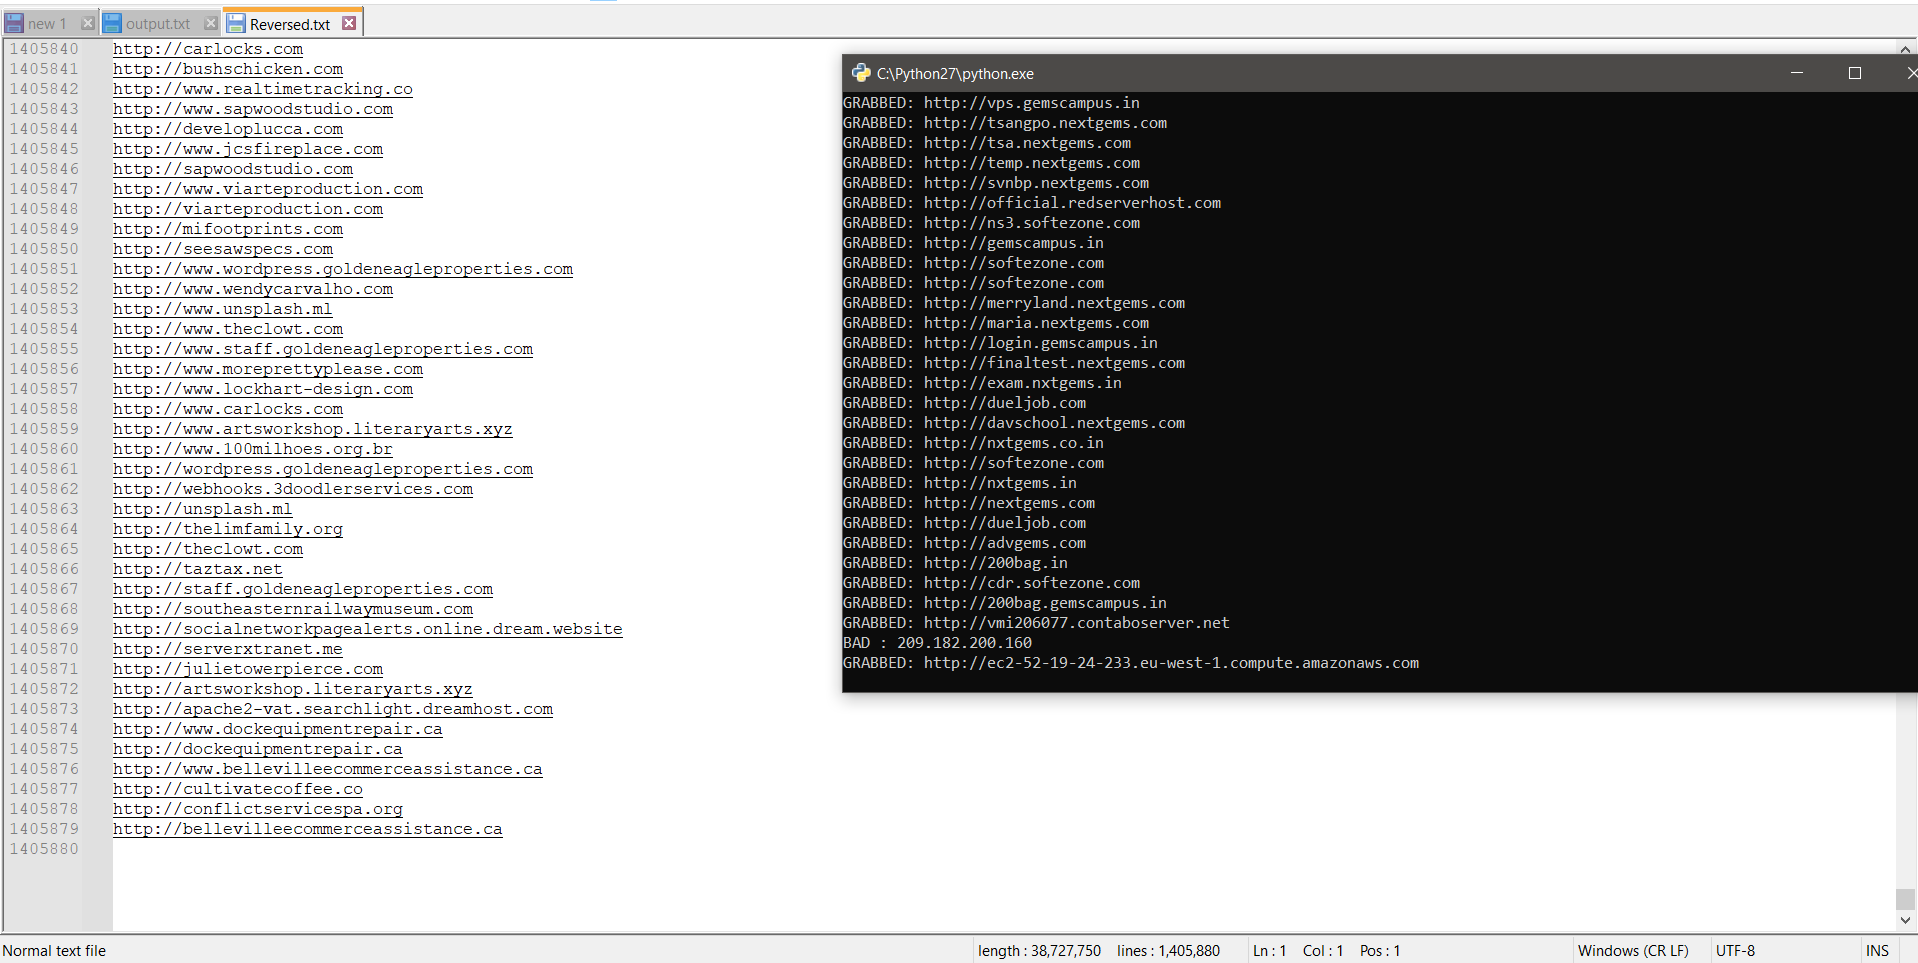Open the Windows (CR LF) line ending selector
1918x963 pixels.
click(1632, 951)
